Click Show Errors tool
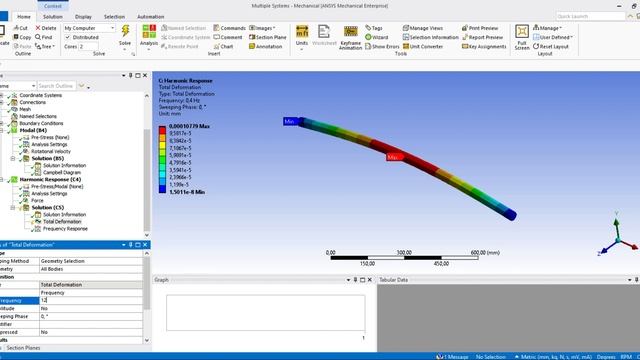The width and height of the screenshot is (640, 360). point(382,47)
